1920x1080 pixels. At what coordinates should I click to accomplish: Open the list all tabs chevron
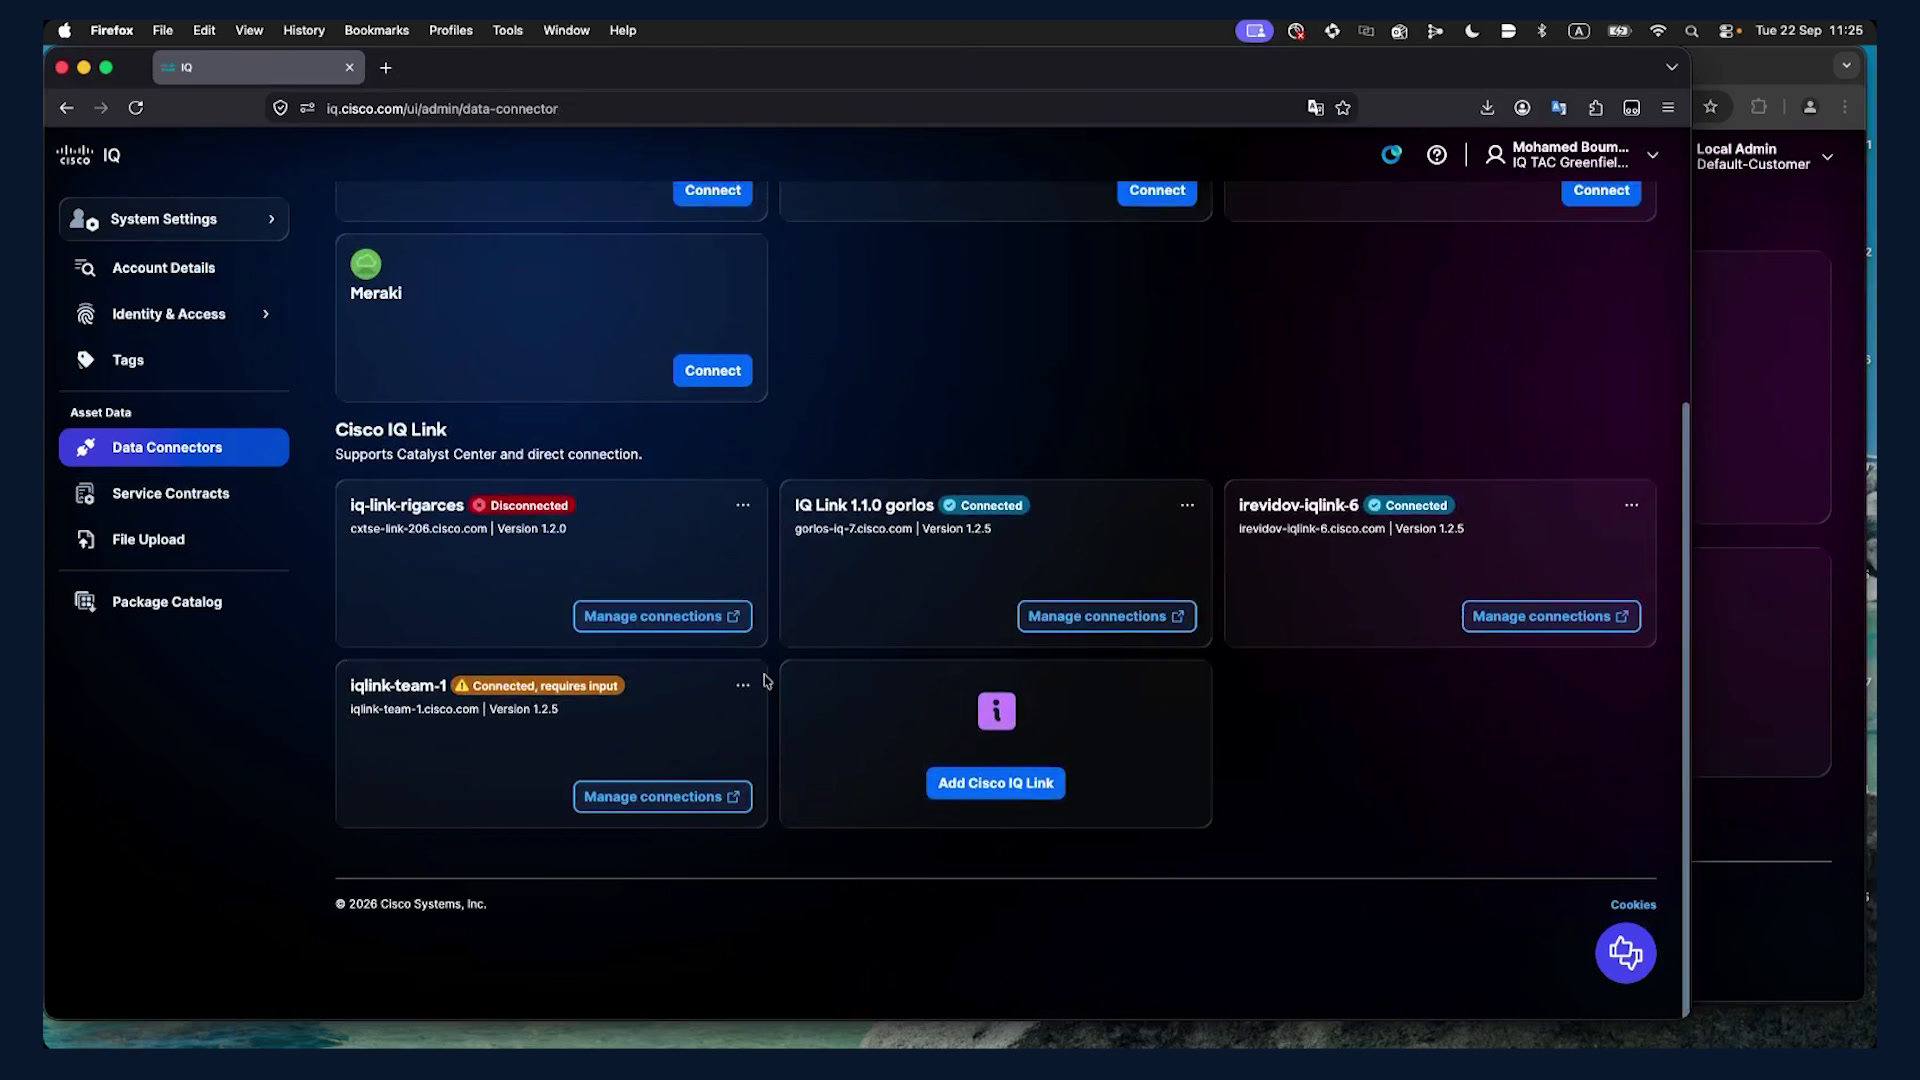point(1672,67)
